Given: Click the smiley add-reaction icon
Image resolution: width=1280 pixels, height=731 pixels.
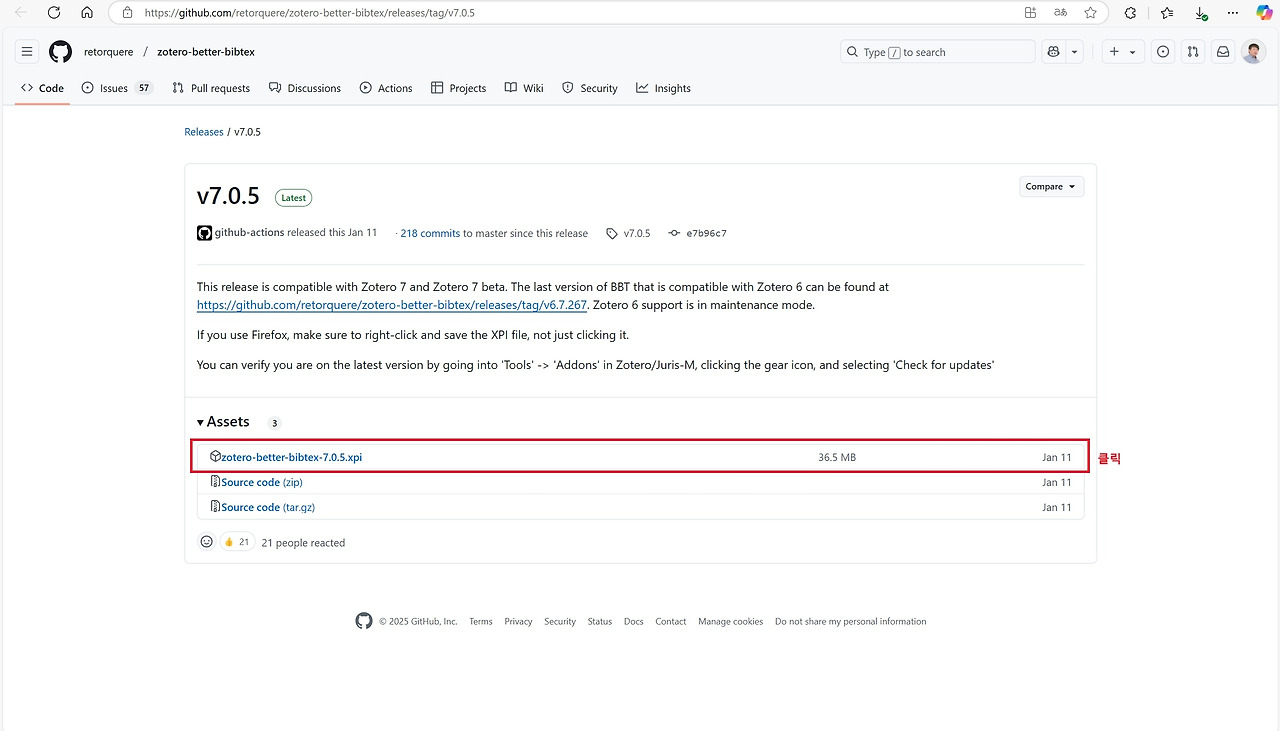Looking at the screenshot, I should tap(207, 542).
